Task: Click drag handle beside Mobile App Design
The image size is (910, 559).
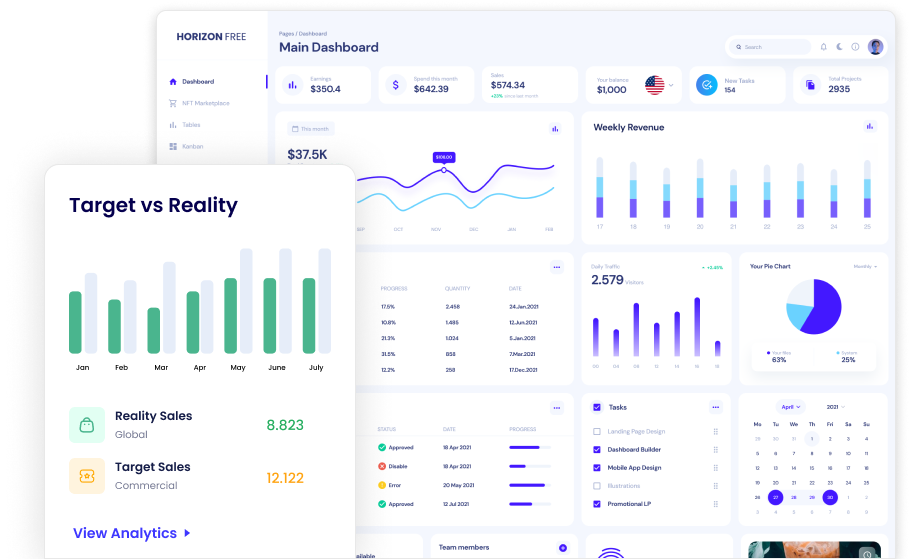Action: coord(716,468)
